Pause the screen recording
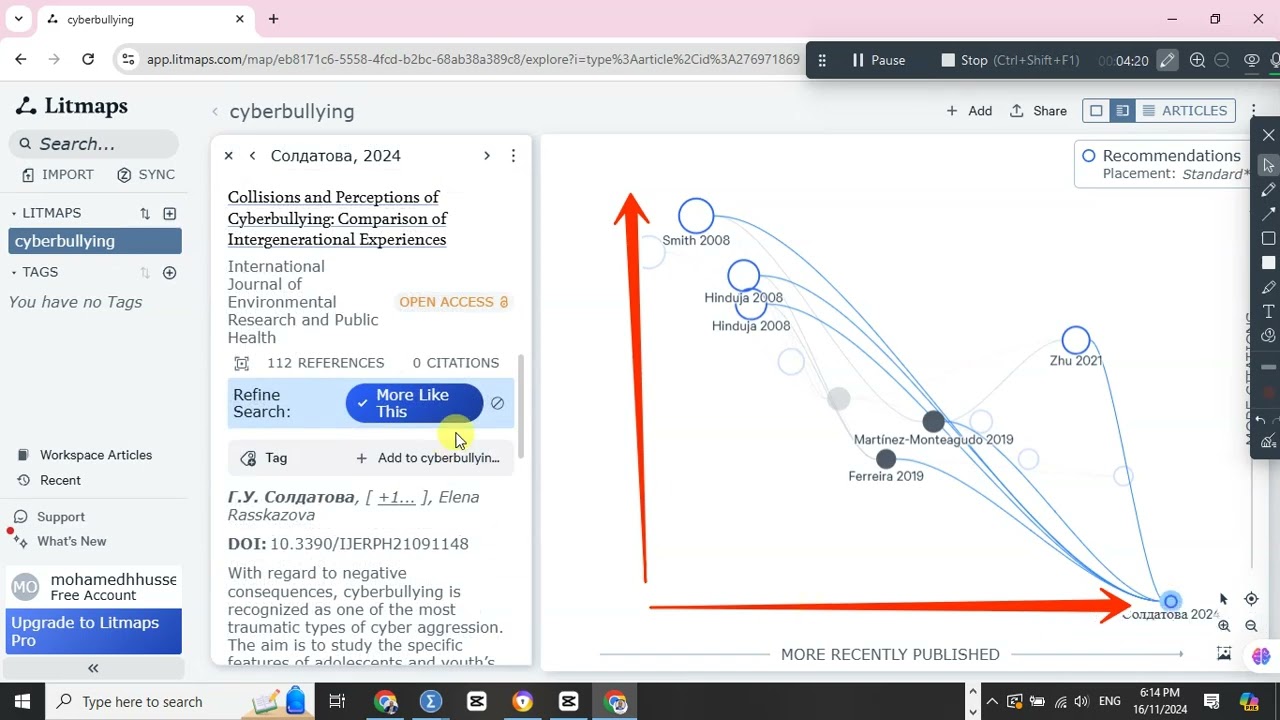 coord(878,60)
